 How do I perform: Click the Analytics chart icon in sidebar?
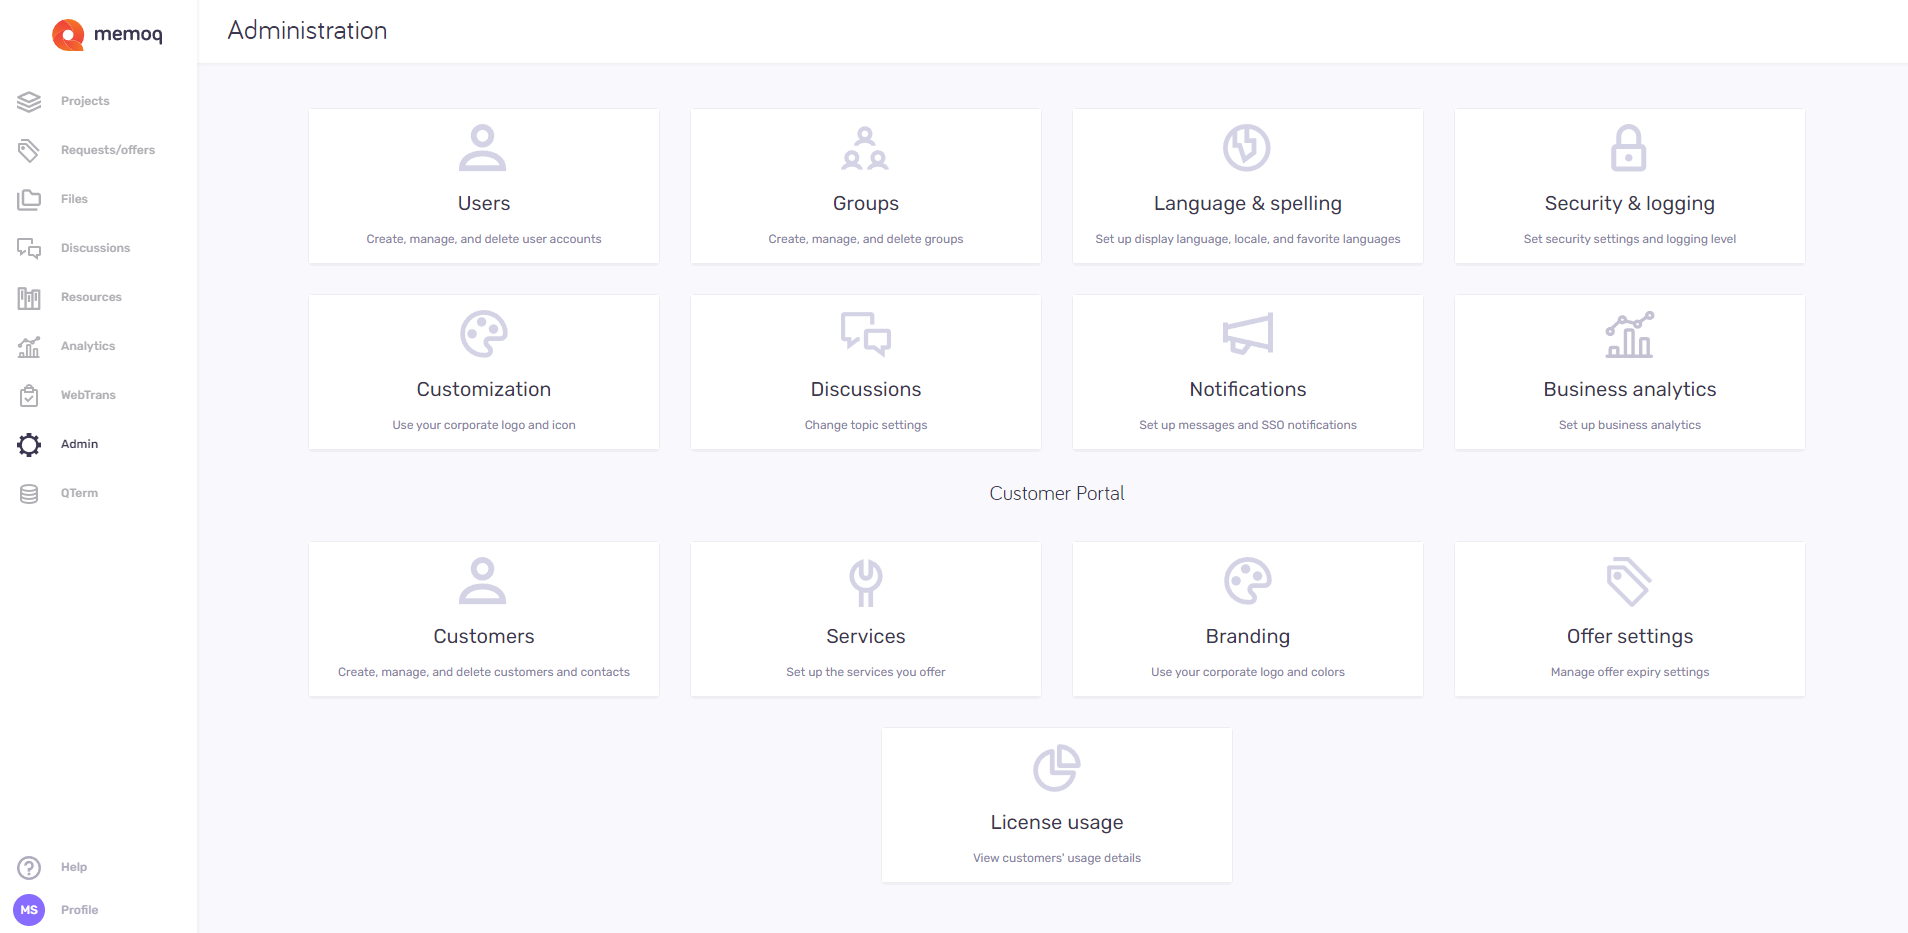[29, 346]
